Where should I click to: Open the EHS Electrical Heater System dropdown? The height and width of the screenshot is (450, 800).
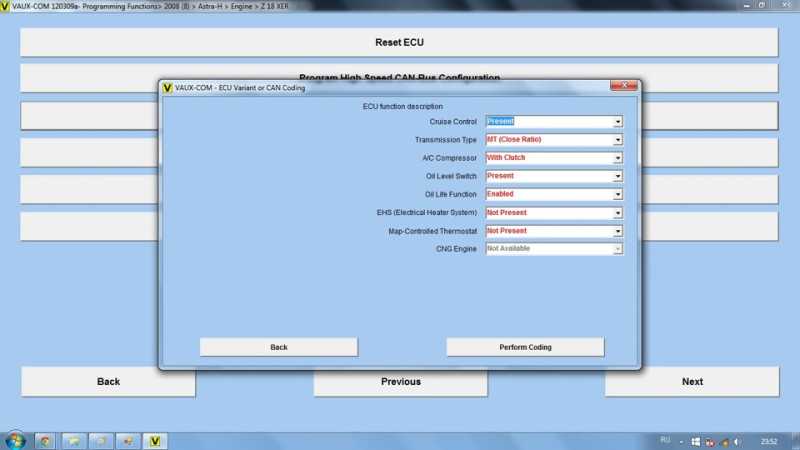coord(617,213)
